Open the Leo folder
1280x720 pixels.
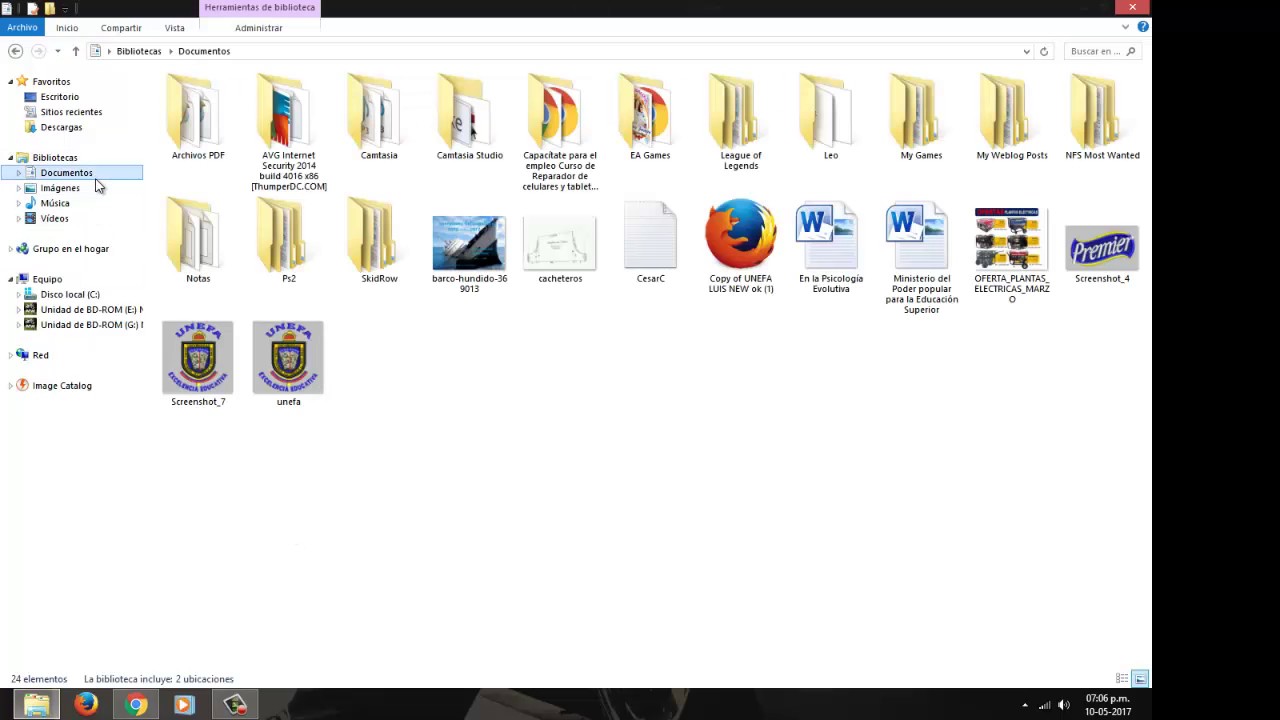[x=831, y=117]
